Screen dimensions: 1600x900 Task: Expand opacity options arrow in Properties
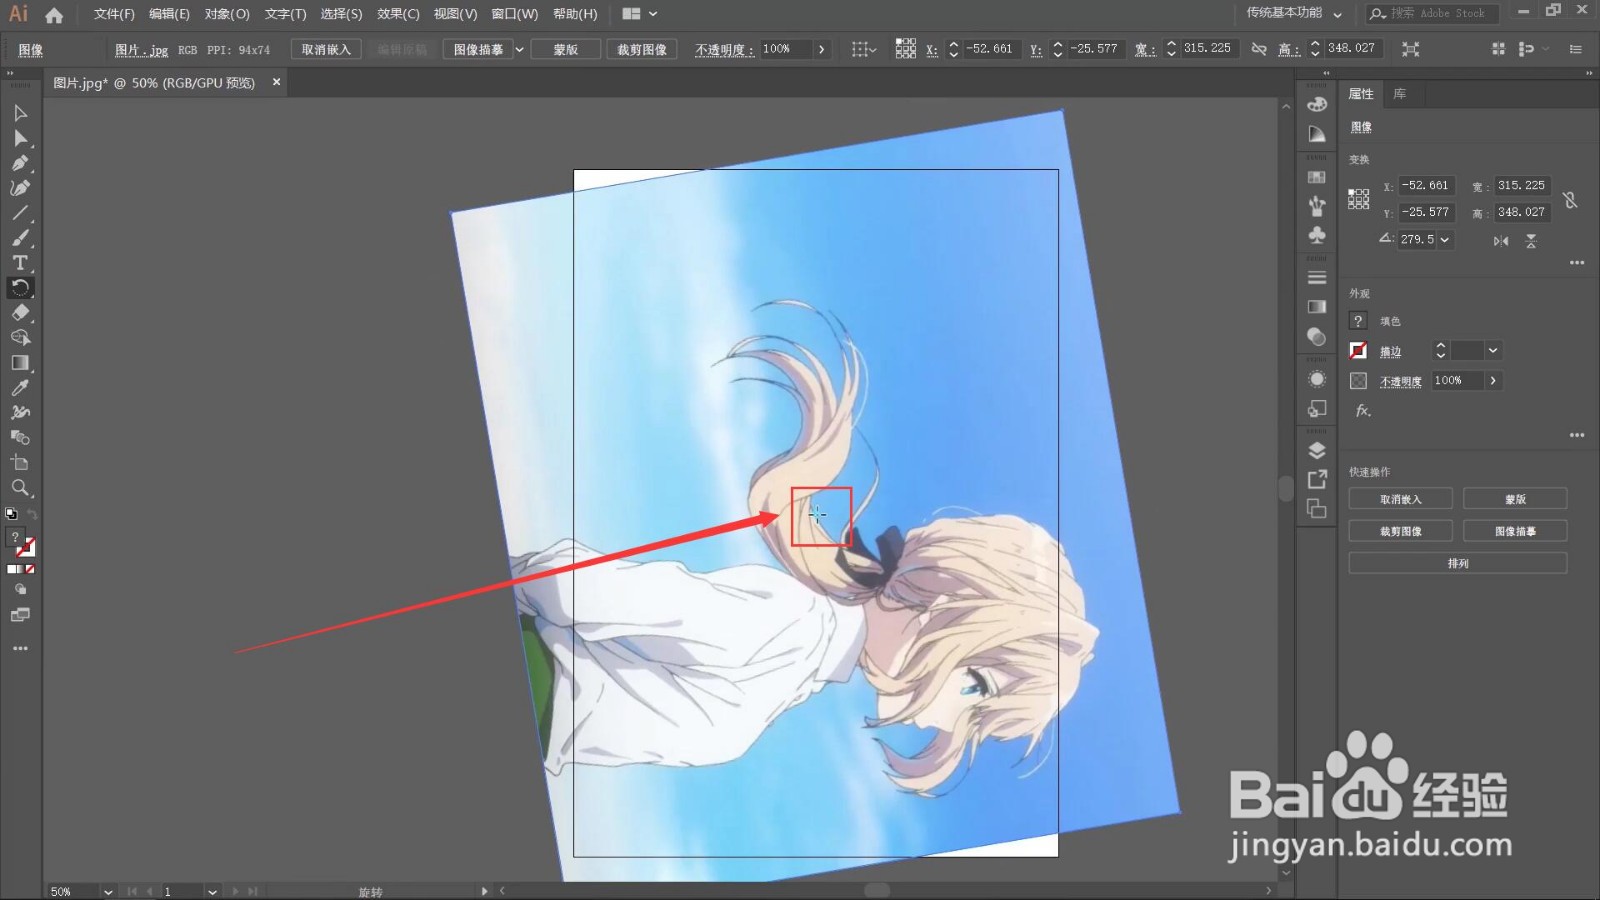(1493, 380)
